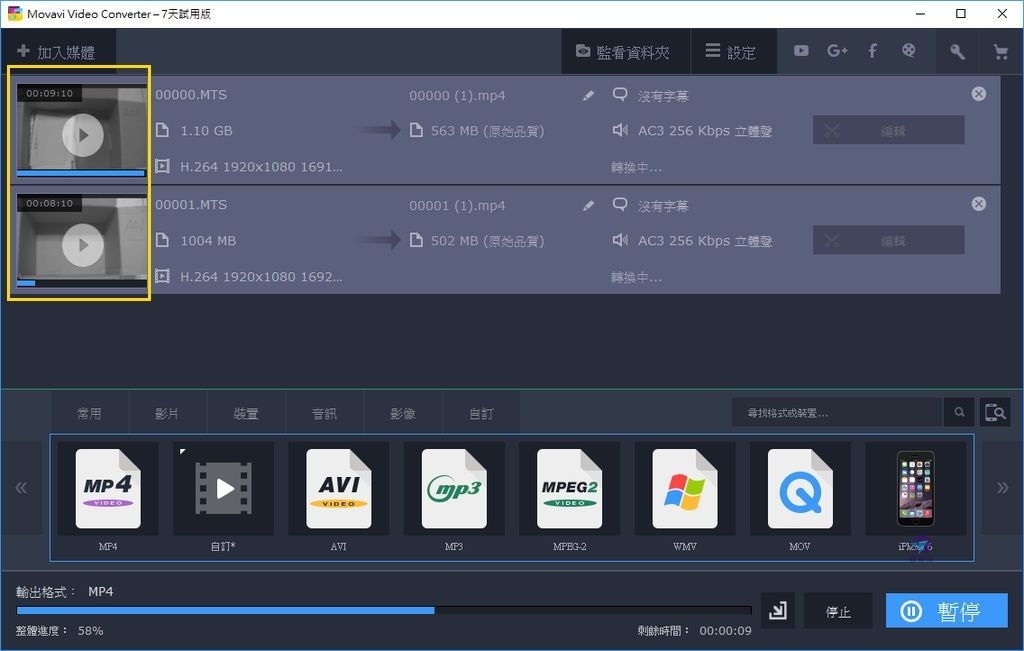Click the 停止 stop button

click(838, 611)
